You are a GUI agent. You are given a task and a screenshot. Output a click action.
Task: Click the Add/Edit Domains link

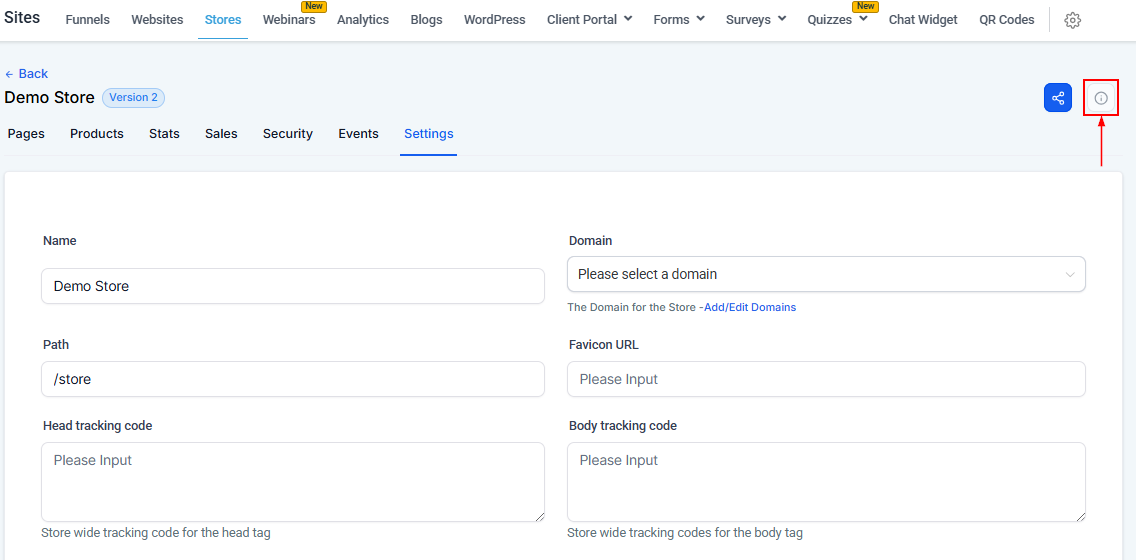click(x=750, y=308)
